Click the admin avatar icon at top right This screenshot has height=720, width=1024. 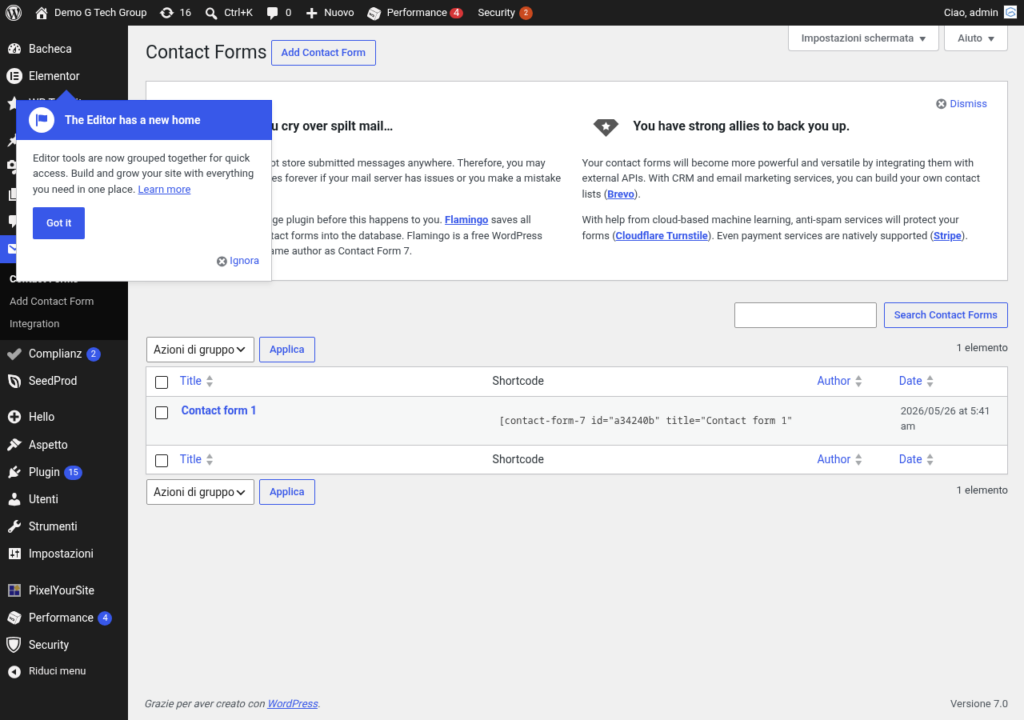[x=1010, y=12]
